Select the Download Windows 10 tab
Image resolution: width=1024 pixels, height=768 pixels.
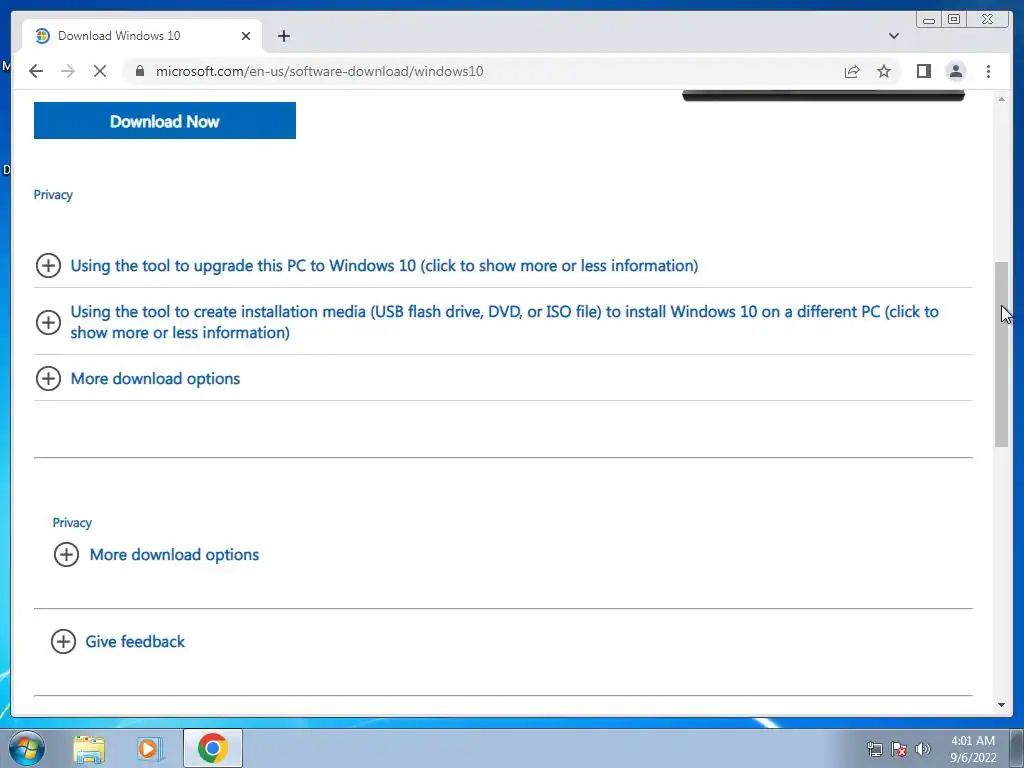[142, 36]
